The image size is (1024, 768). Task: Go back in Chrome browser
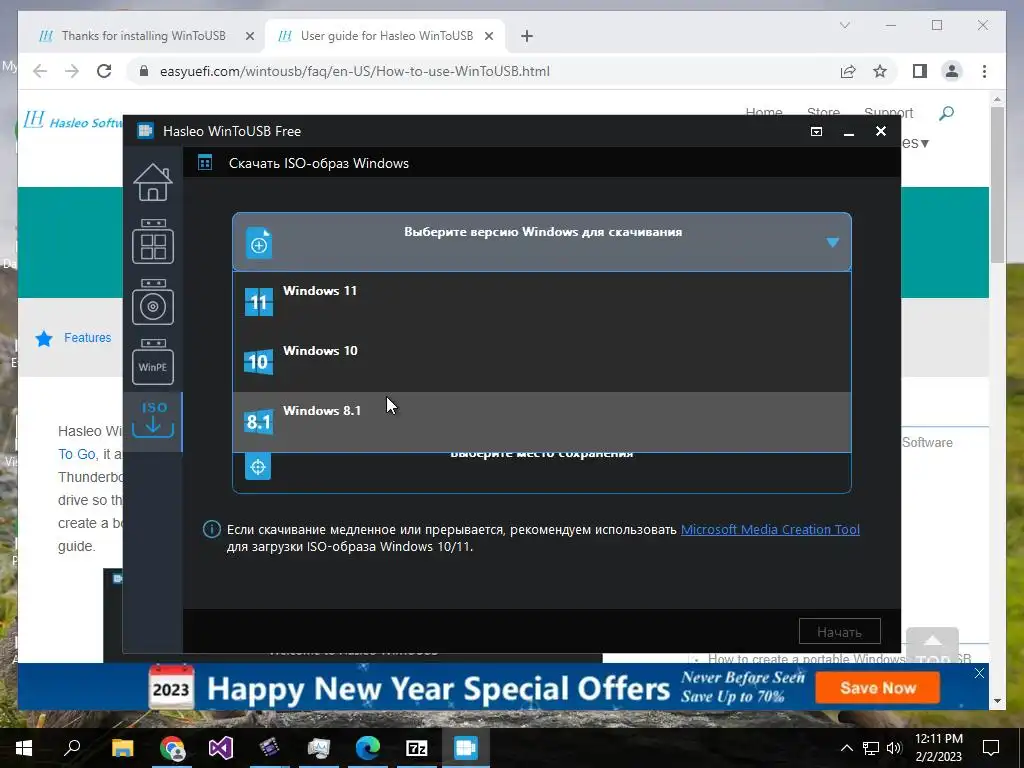[x=40, y=71]
